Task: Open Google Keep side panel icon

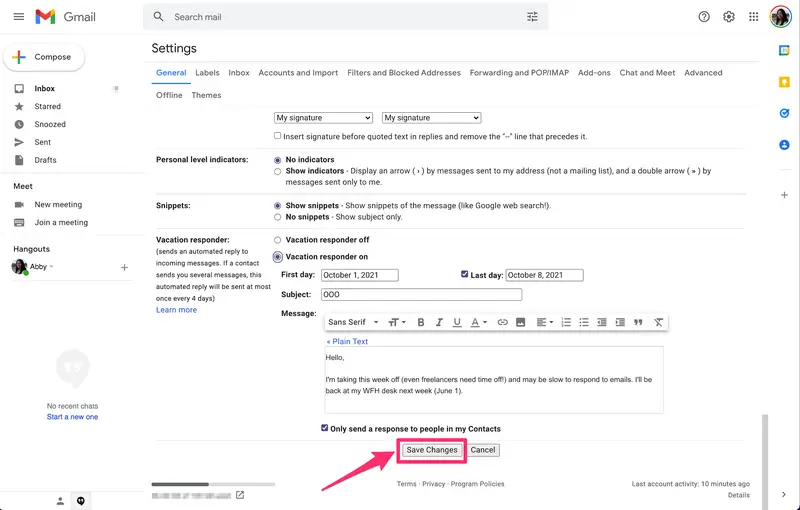Action: pos(784,82)
